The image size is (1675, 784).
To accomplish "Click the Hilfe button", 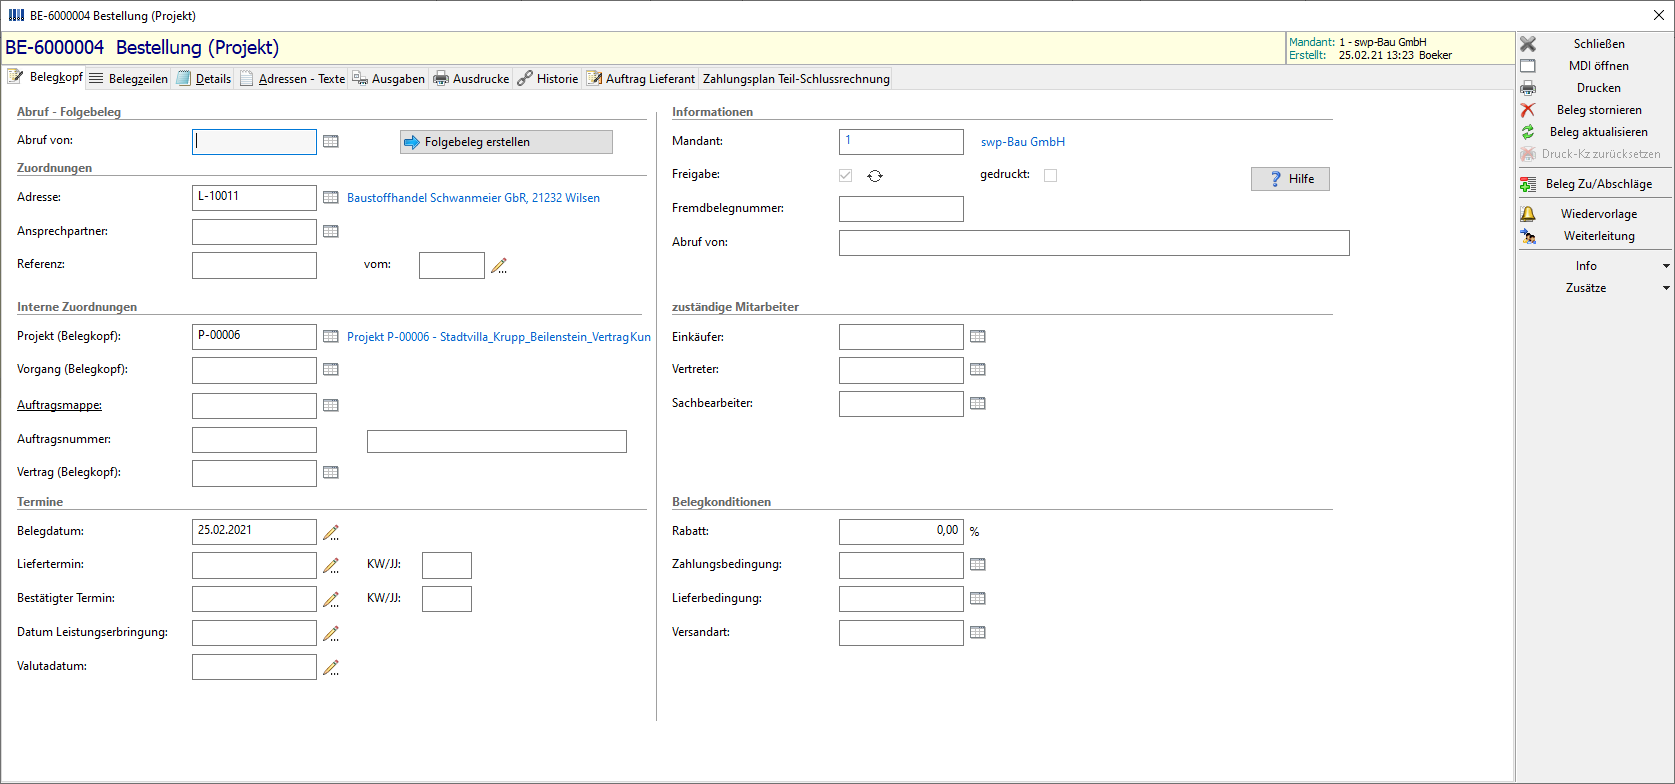I will (1290, 179).
